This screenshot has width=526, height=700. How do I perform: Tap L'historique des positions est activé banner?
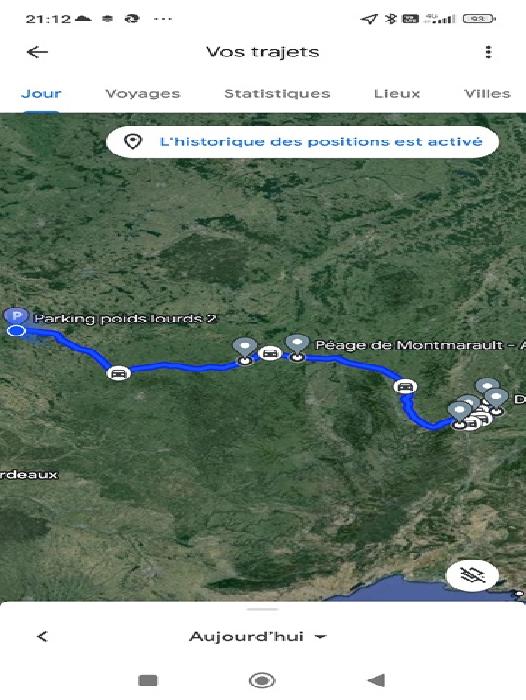tap(302, 142)
